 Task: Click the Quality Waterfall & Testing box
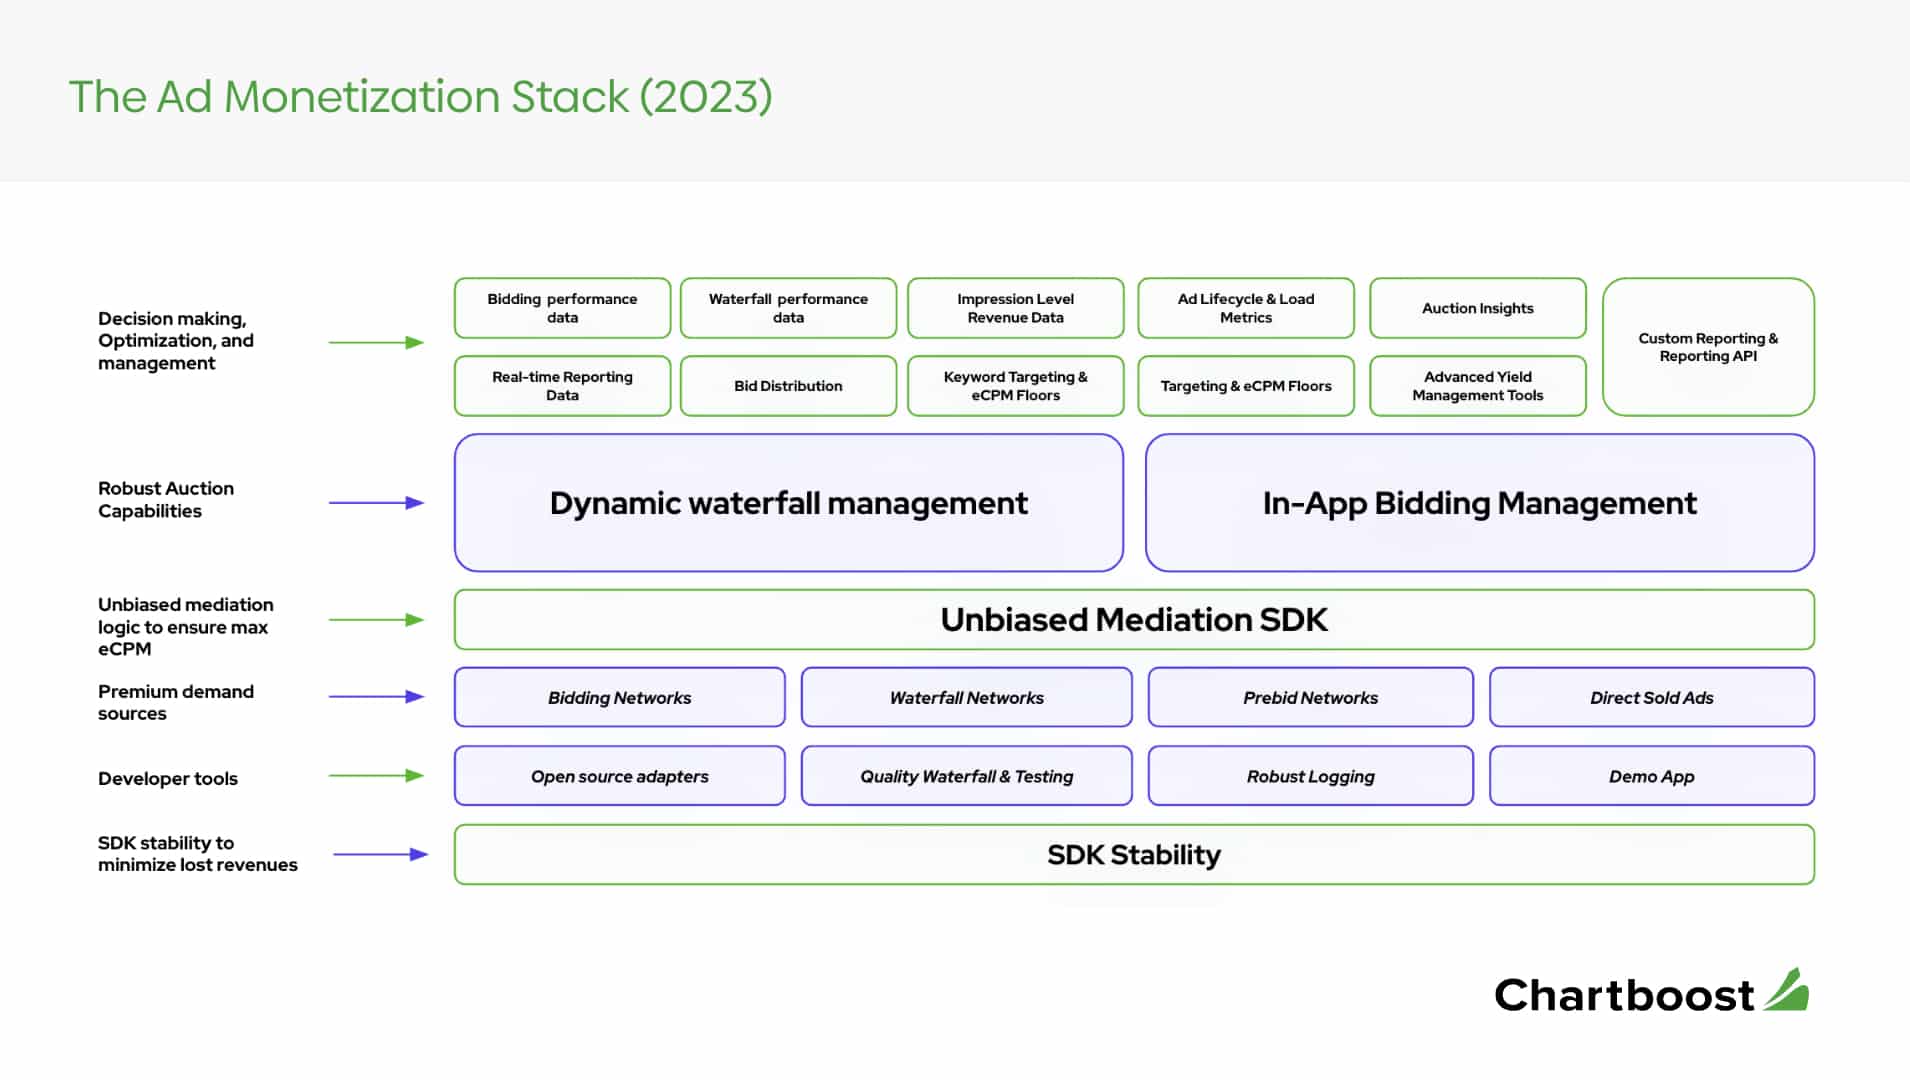(x=967, y=776)
